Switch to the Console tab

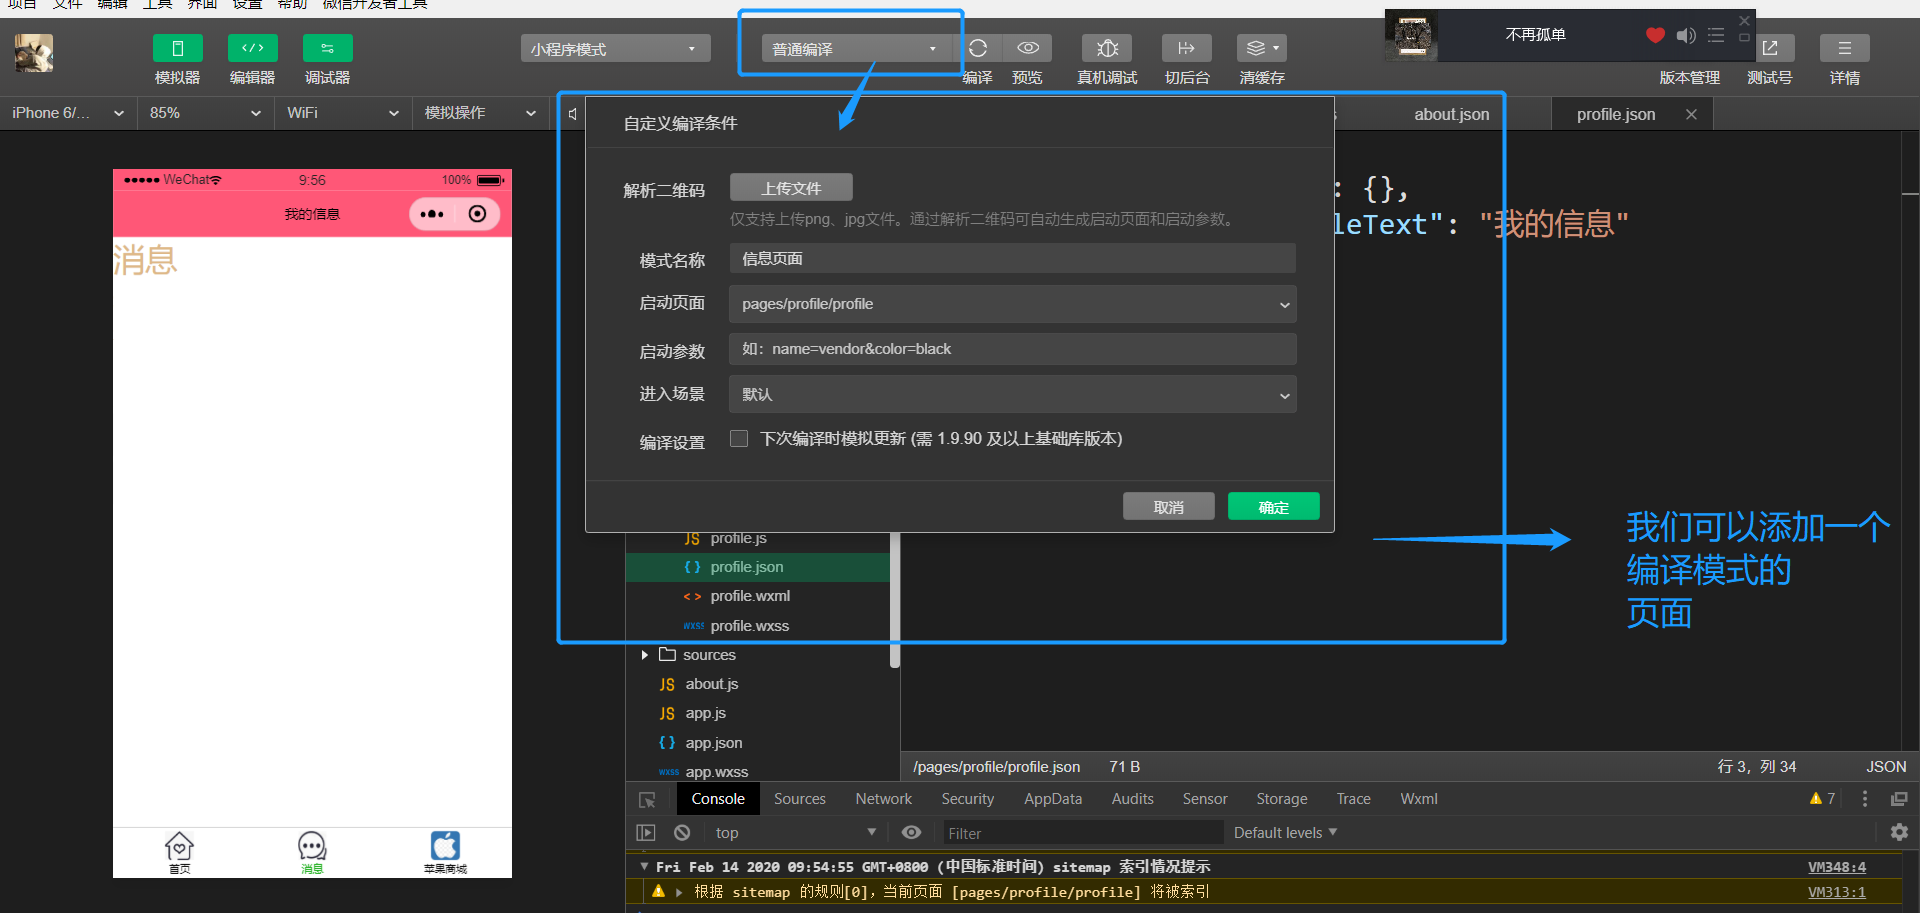(718, 799)
